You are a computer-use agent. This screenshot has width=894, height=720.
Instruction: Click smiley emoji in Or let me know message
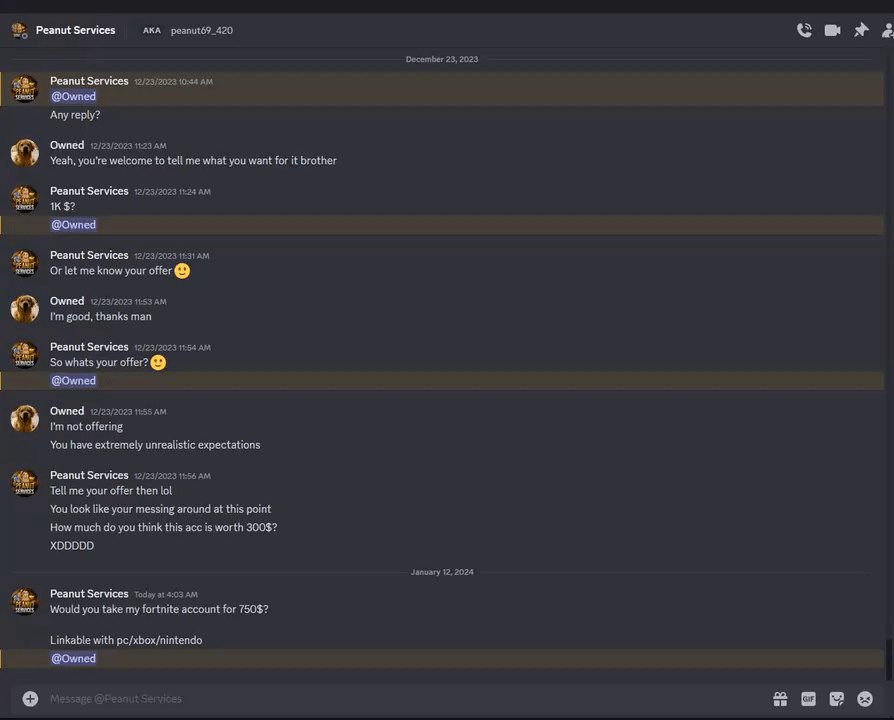click(x=182, y=271)
